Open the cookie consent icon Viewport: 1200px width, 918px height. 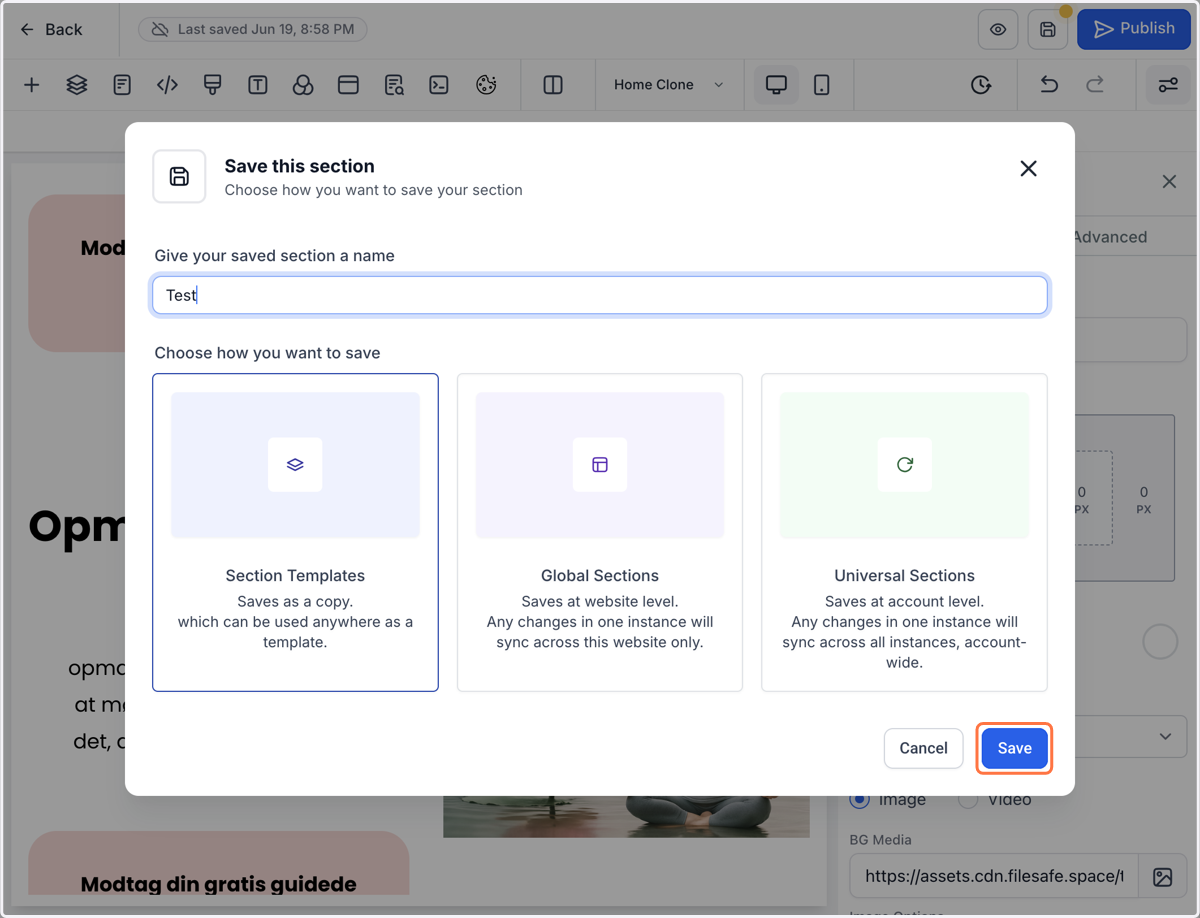coord(486,85)
